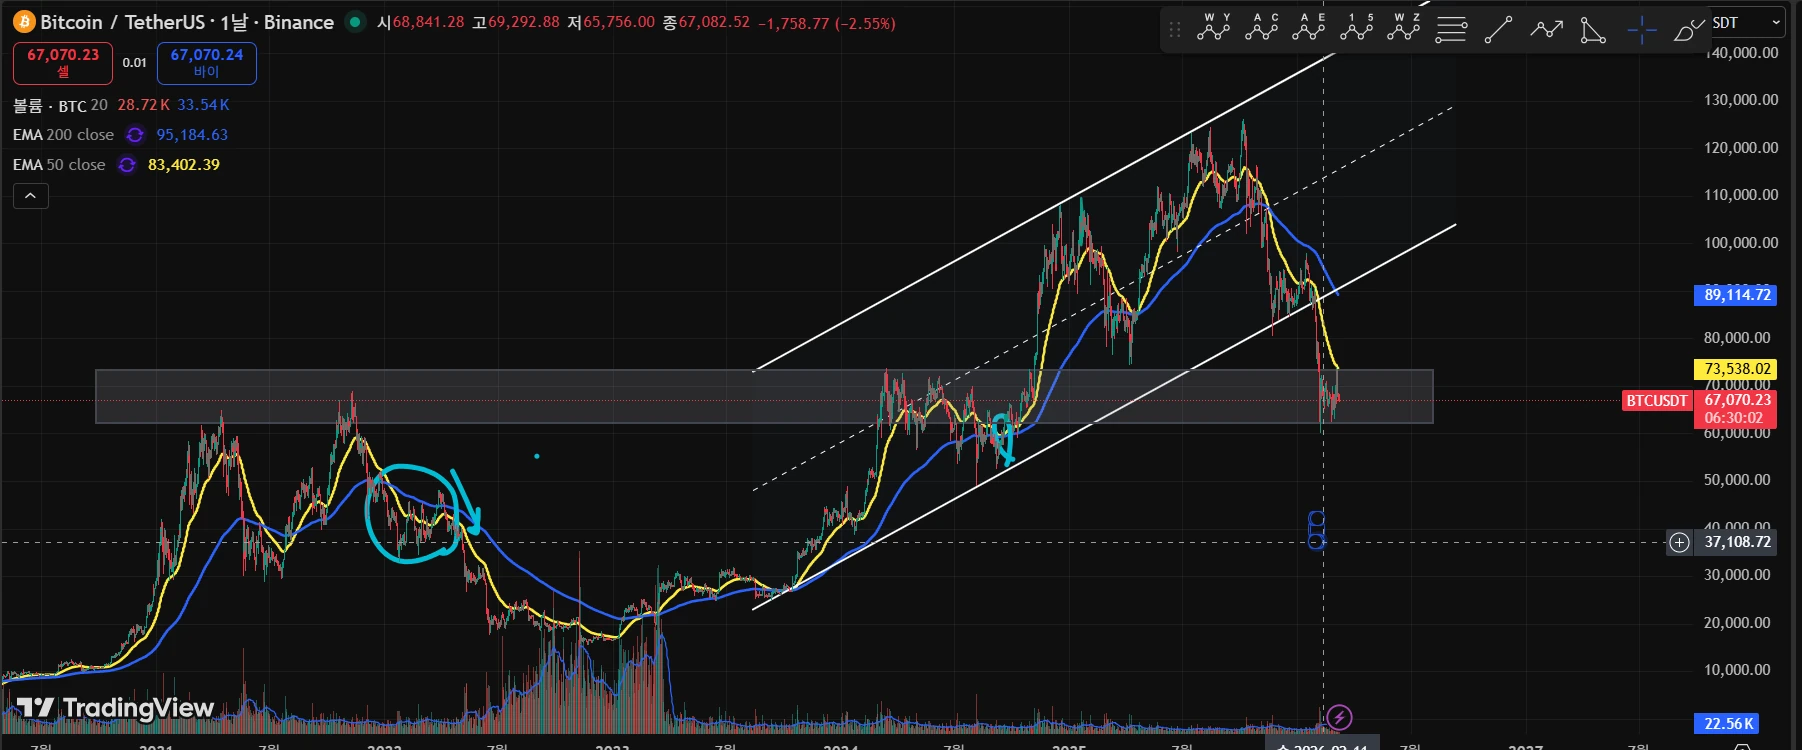Select the Fibonacci retracement tool
The image size is (1802, 750).
tap(1451, 30)
